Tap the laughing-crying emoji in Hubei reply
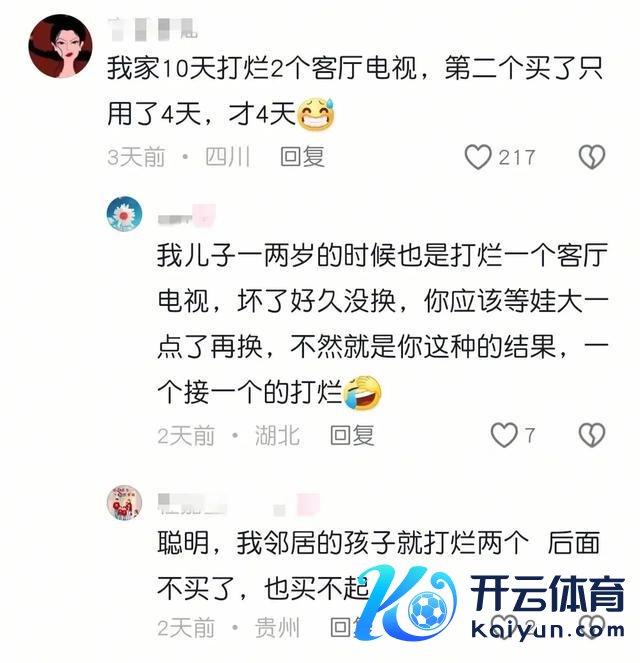This screenshot has height=663, width=640. point(362,392)
